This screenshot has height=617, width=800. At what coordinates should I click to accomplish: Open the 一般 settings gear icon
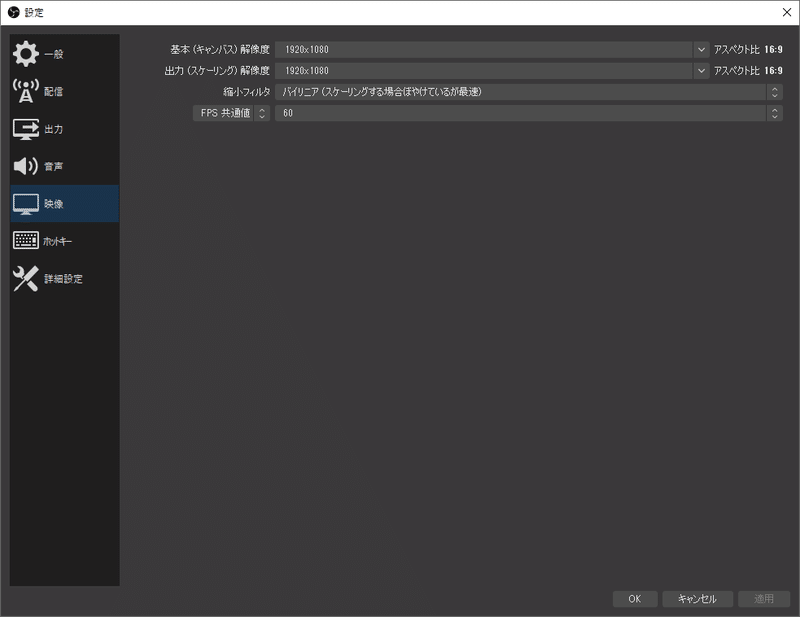[26, 54]
